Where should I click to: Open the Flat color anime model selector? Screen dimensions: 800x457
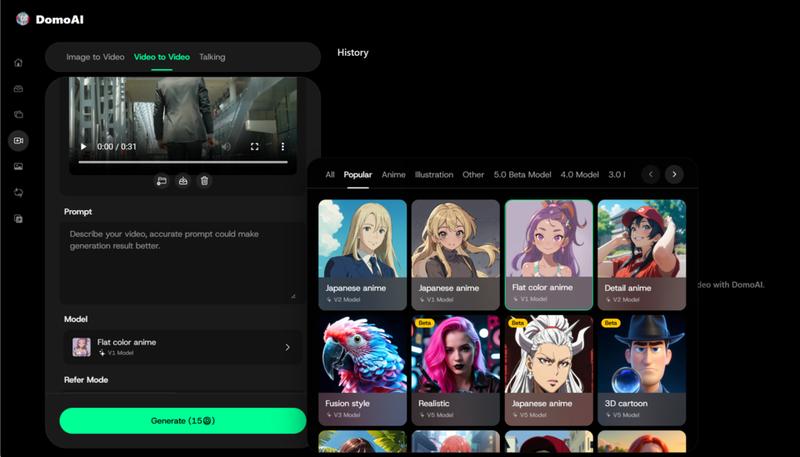tap(183, 347)
